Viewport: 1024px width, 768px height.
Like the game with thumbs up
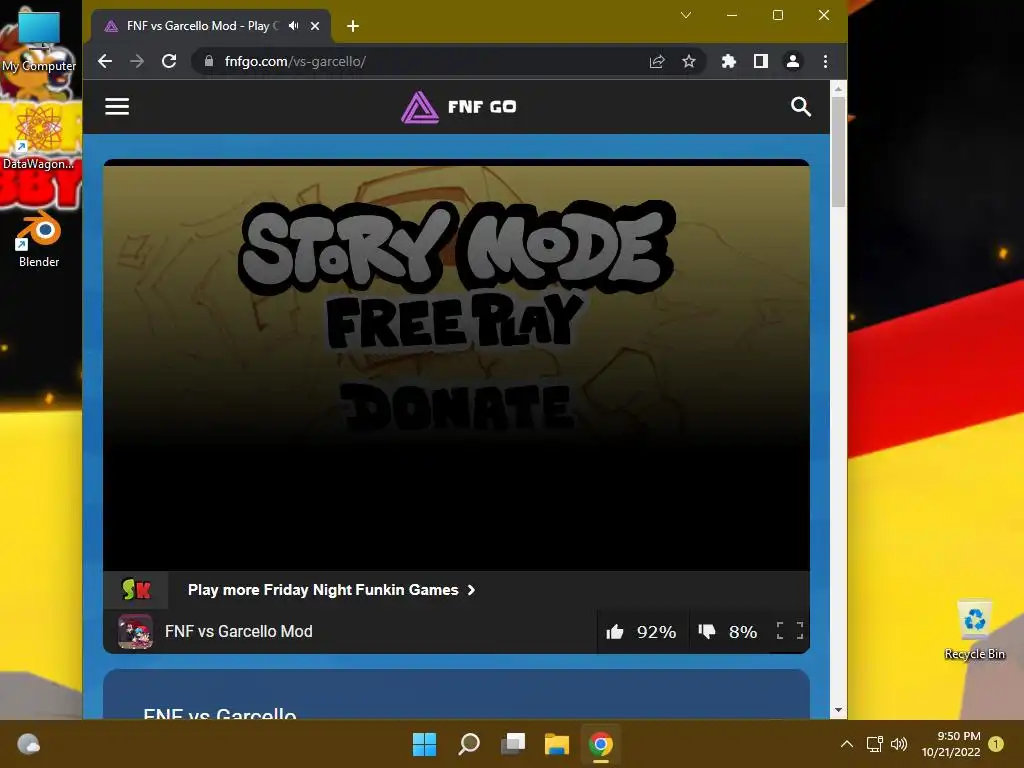coord(615,632)
